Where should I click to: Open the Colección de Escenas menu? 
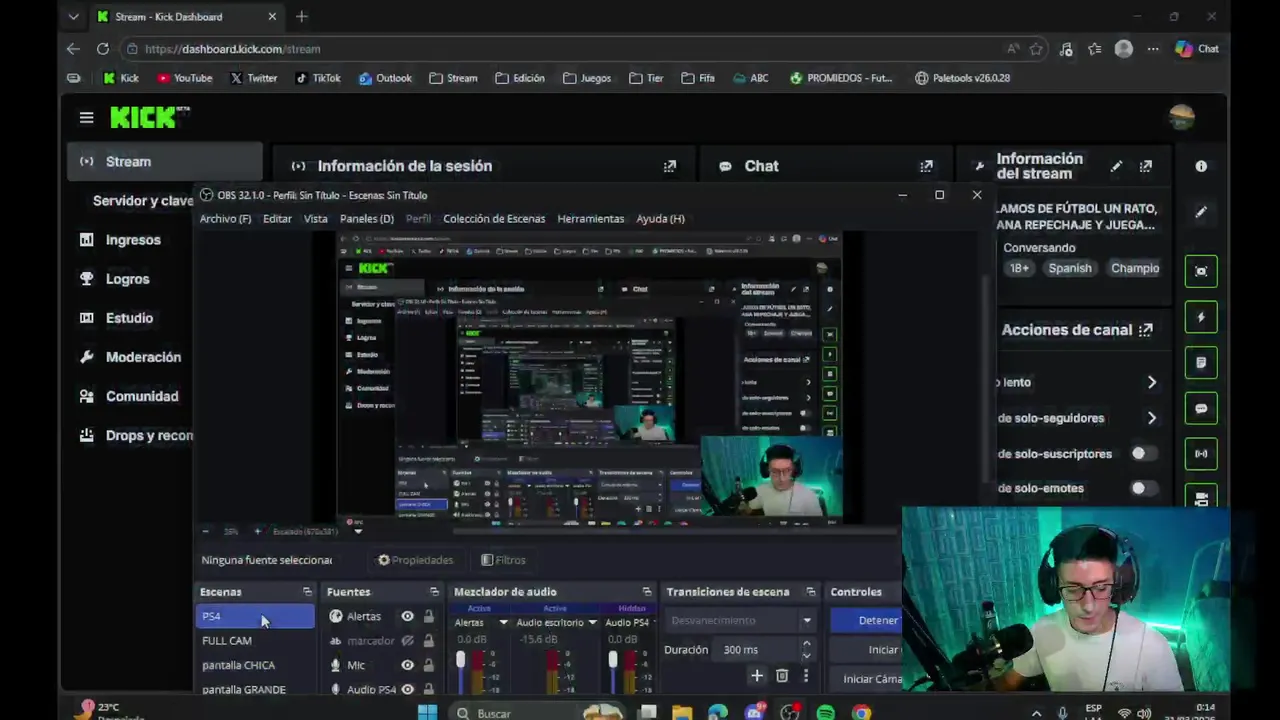pos(494,219)
